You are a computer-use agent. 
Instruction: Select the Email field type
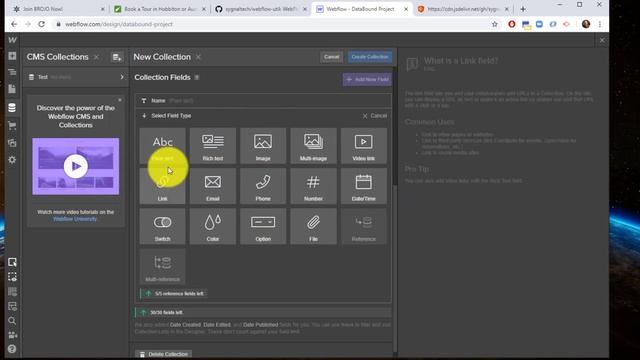pyautogui.click(x=213, y=186)
